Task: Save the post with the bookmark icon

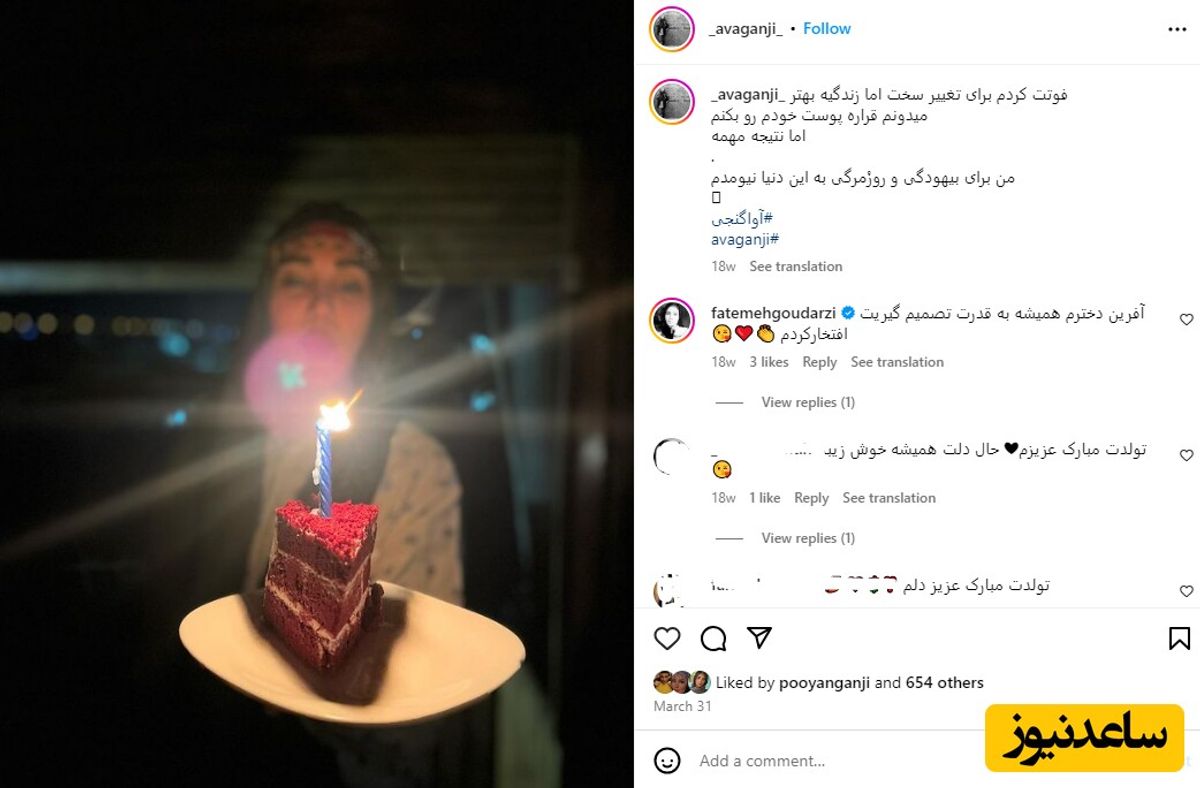Action: (x=1179, y=638)
